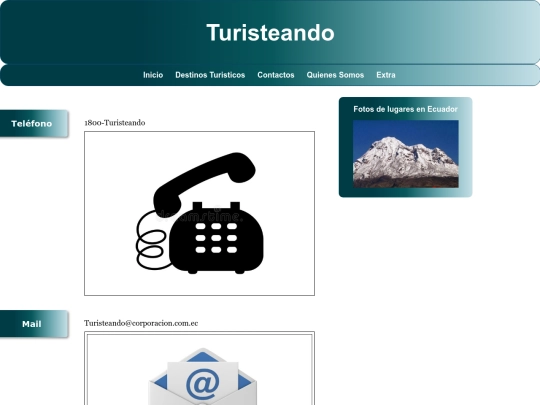Open the Quienes Somos page
The height and width of the screenshot is (405, 540).
(335, 75)
